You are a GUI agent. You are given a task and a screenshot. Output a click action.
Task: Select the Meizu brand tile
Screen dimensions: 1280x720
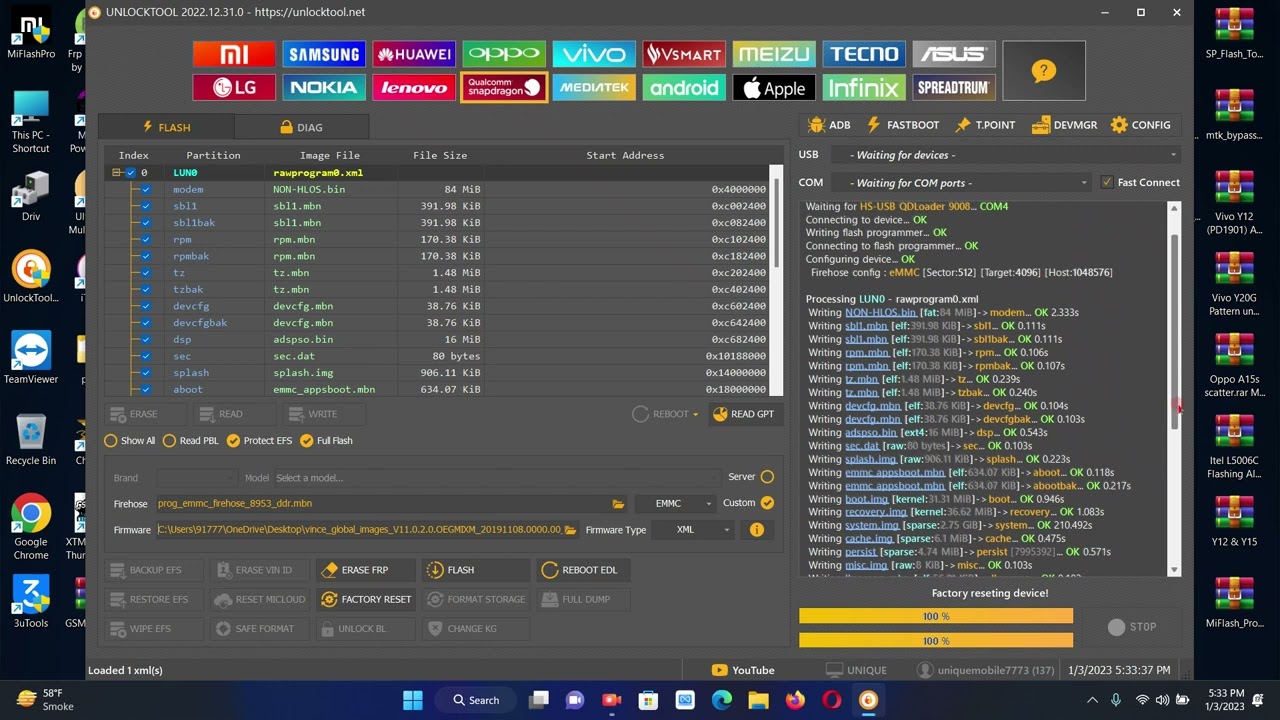tap(774, 54)
